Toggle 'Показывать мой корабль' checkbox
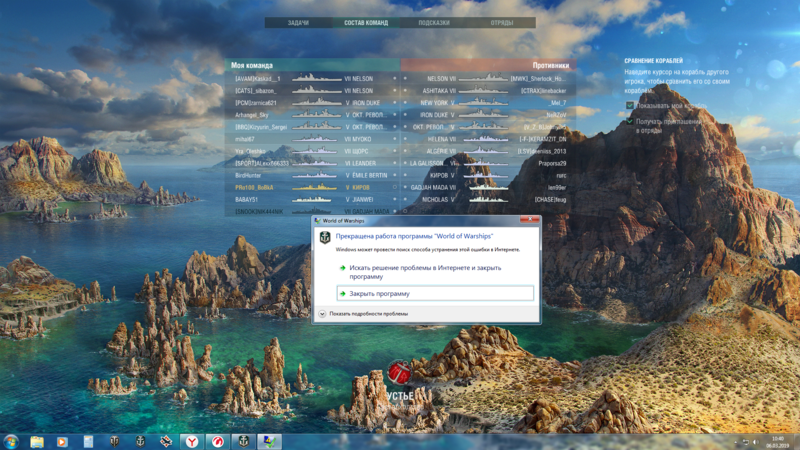Screen dimensions: 800x450 [x=630, y=106]
